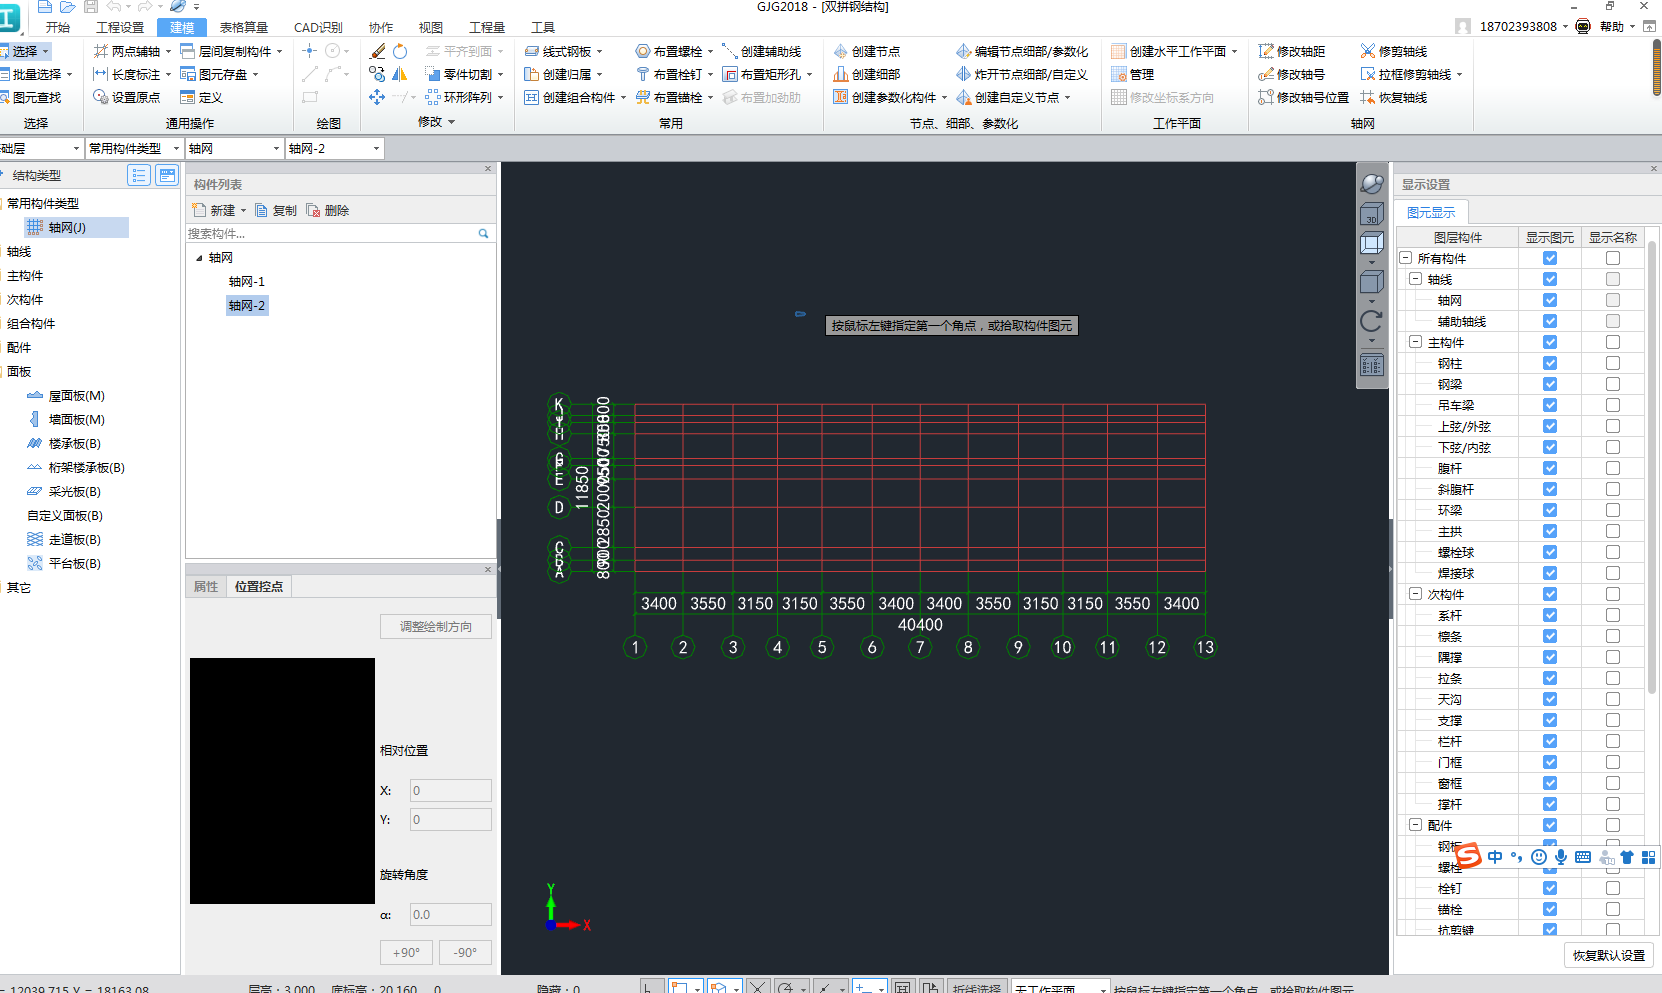Toggle 显示图元 checkbox for 檩条
The height and width of the screenshot is (993, 1662).
tap(1549, 636)
